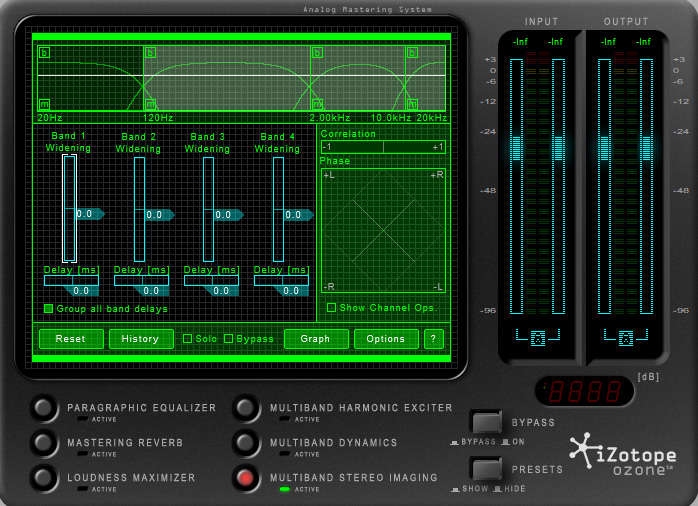The width and height of the screenshot is (698, 506).
Task: Click Band 1 Delay 0.0 value
Action: [81, 291]
